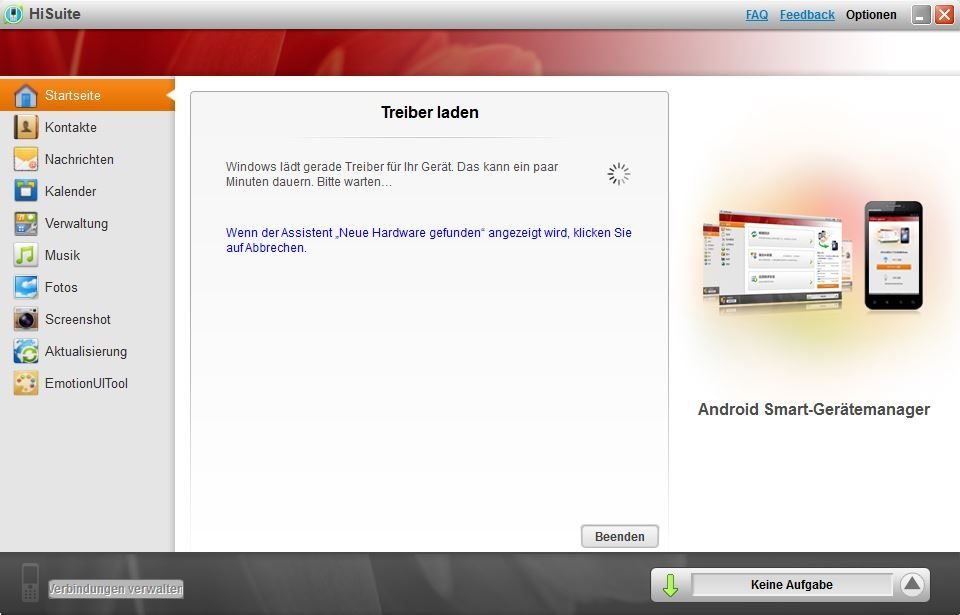Open the Fotos section
This screenshot has width=960, height=615.
pyautogui.click(x=87, y=287)
